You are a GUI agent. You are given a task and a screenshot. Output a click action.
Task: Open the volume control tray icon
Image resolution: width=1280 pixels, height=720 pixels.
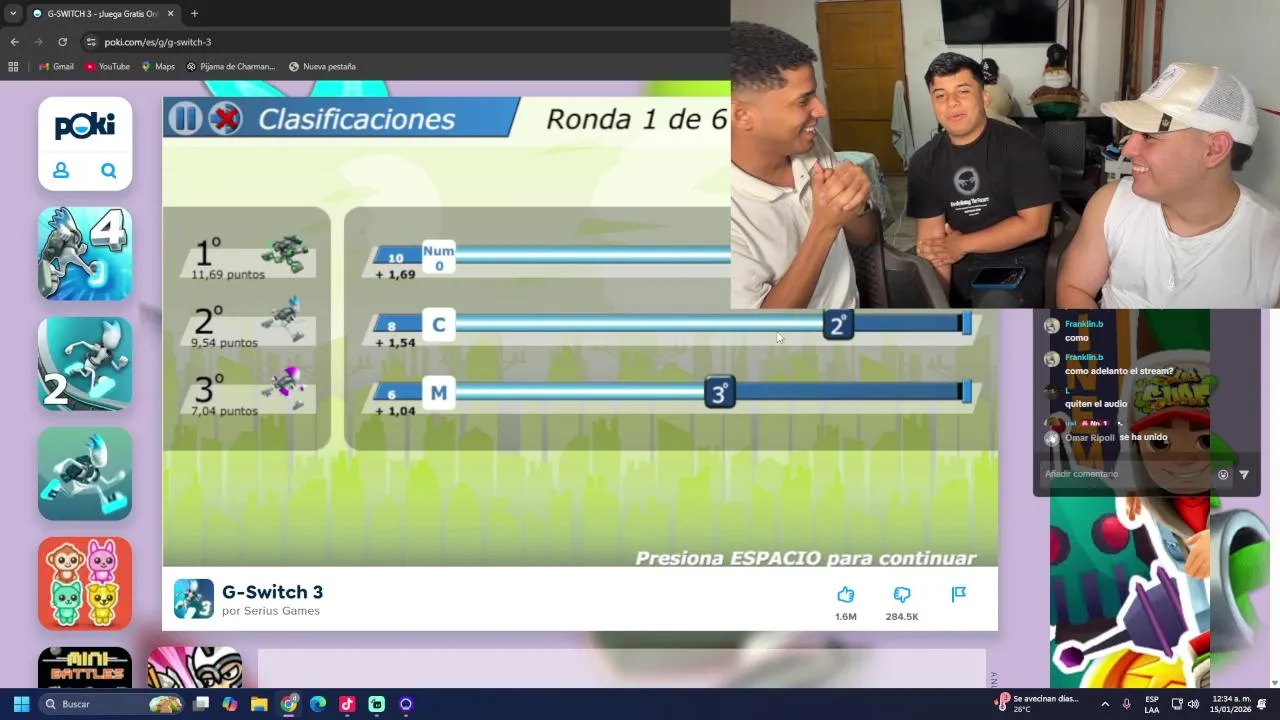[1193, 704]
